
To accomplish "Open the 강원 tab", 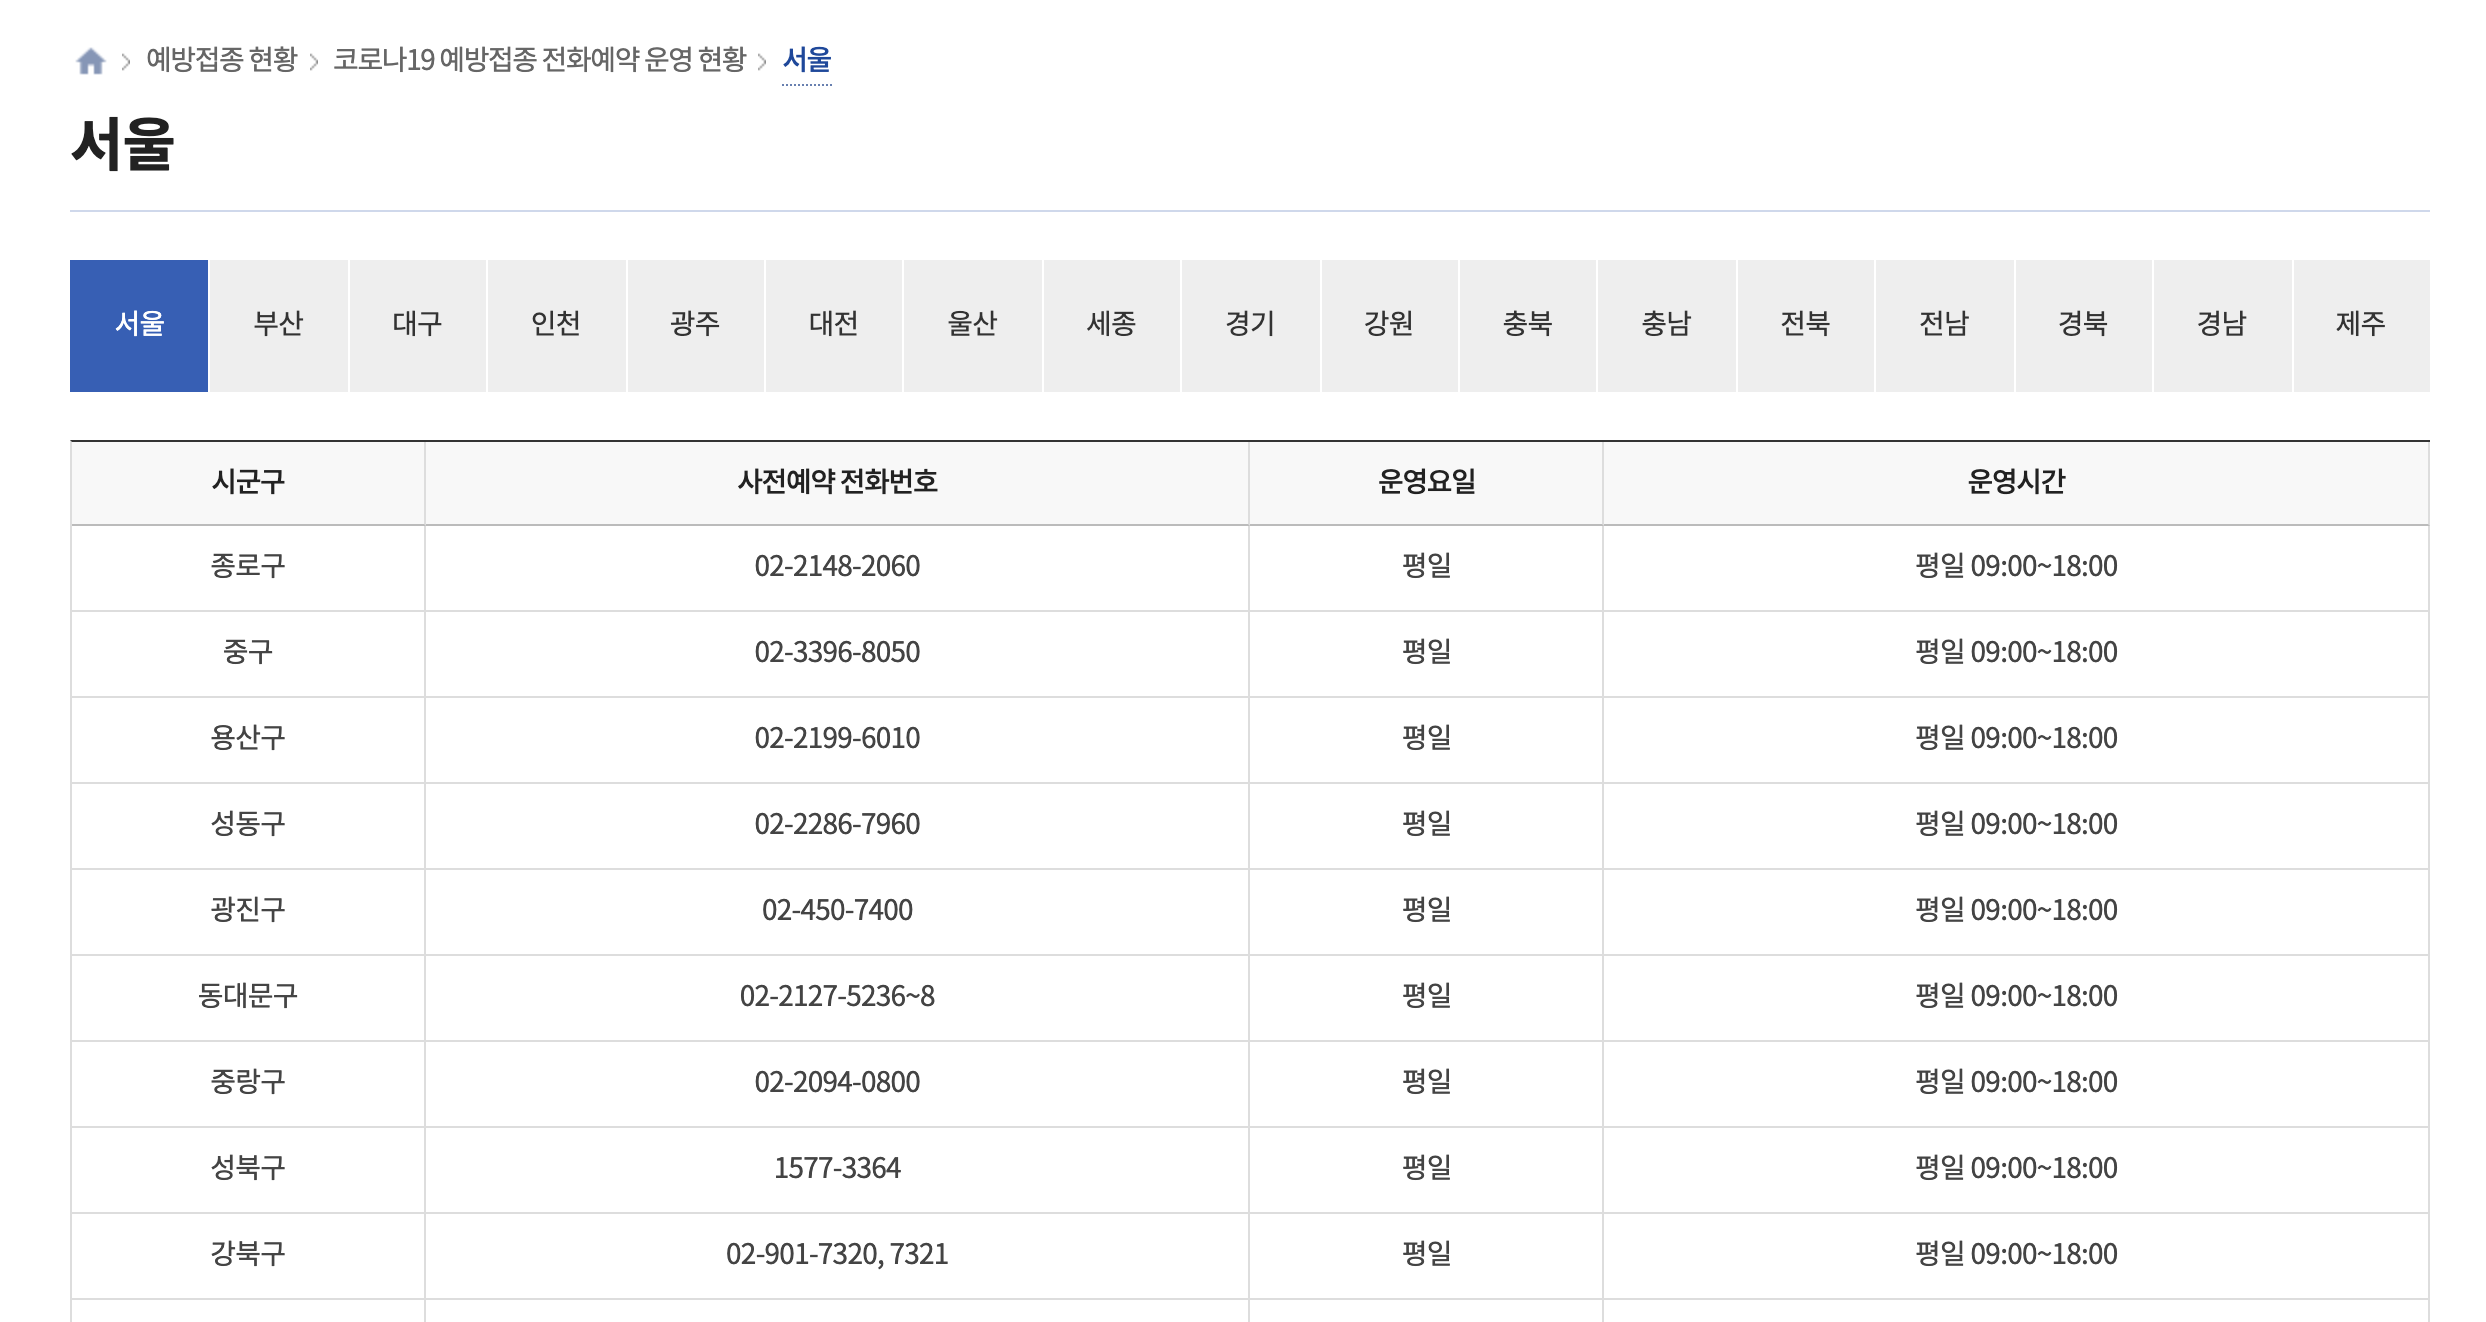I will (x=1389, y=325).
